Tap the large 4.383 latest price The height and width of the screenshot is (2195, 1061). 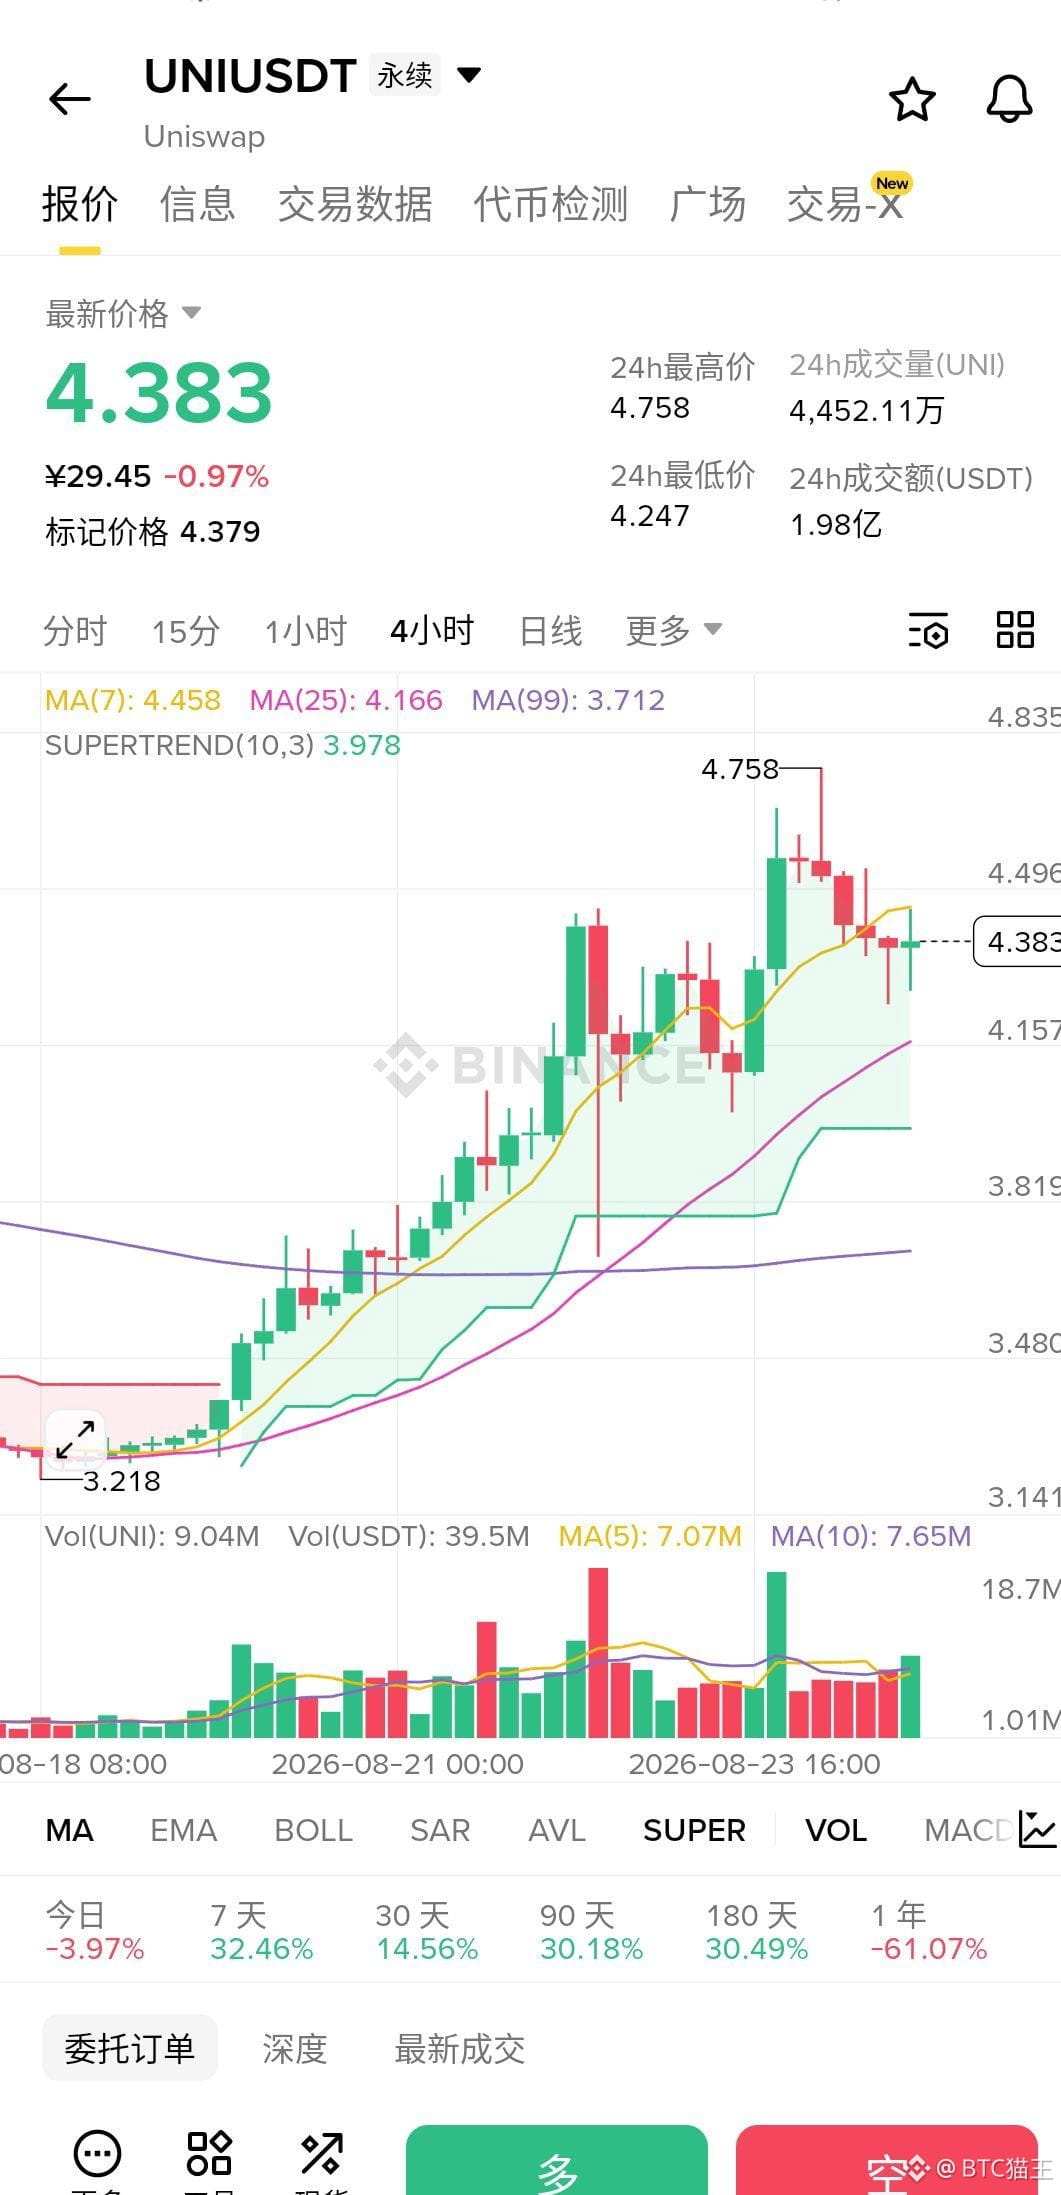click(x=159, y=392)
